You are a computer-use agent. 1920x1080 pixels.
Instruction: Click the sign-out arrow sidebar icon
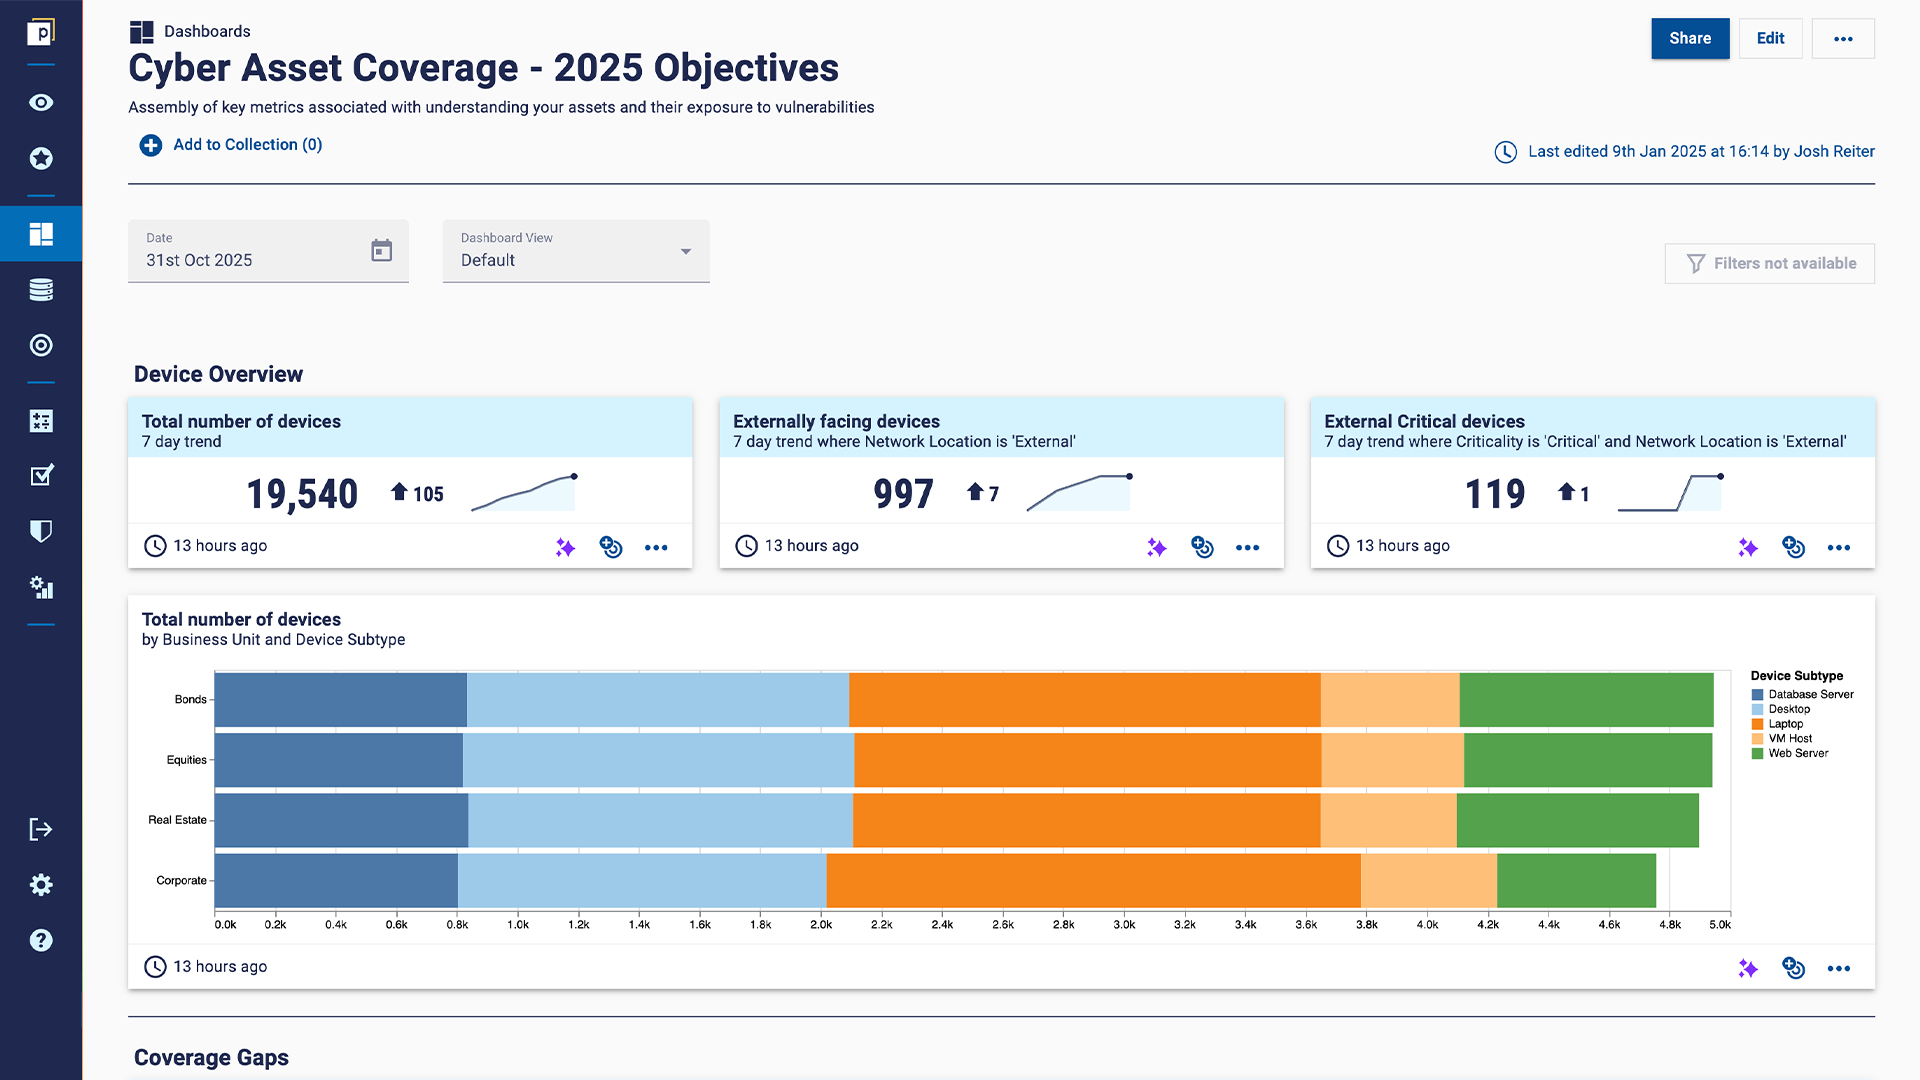tap(41, 829)
